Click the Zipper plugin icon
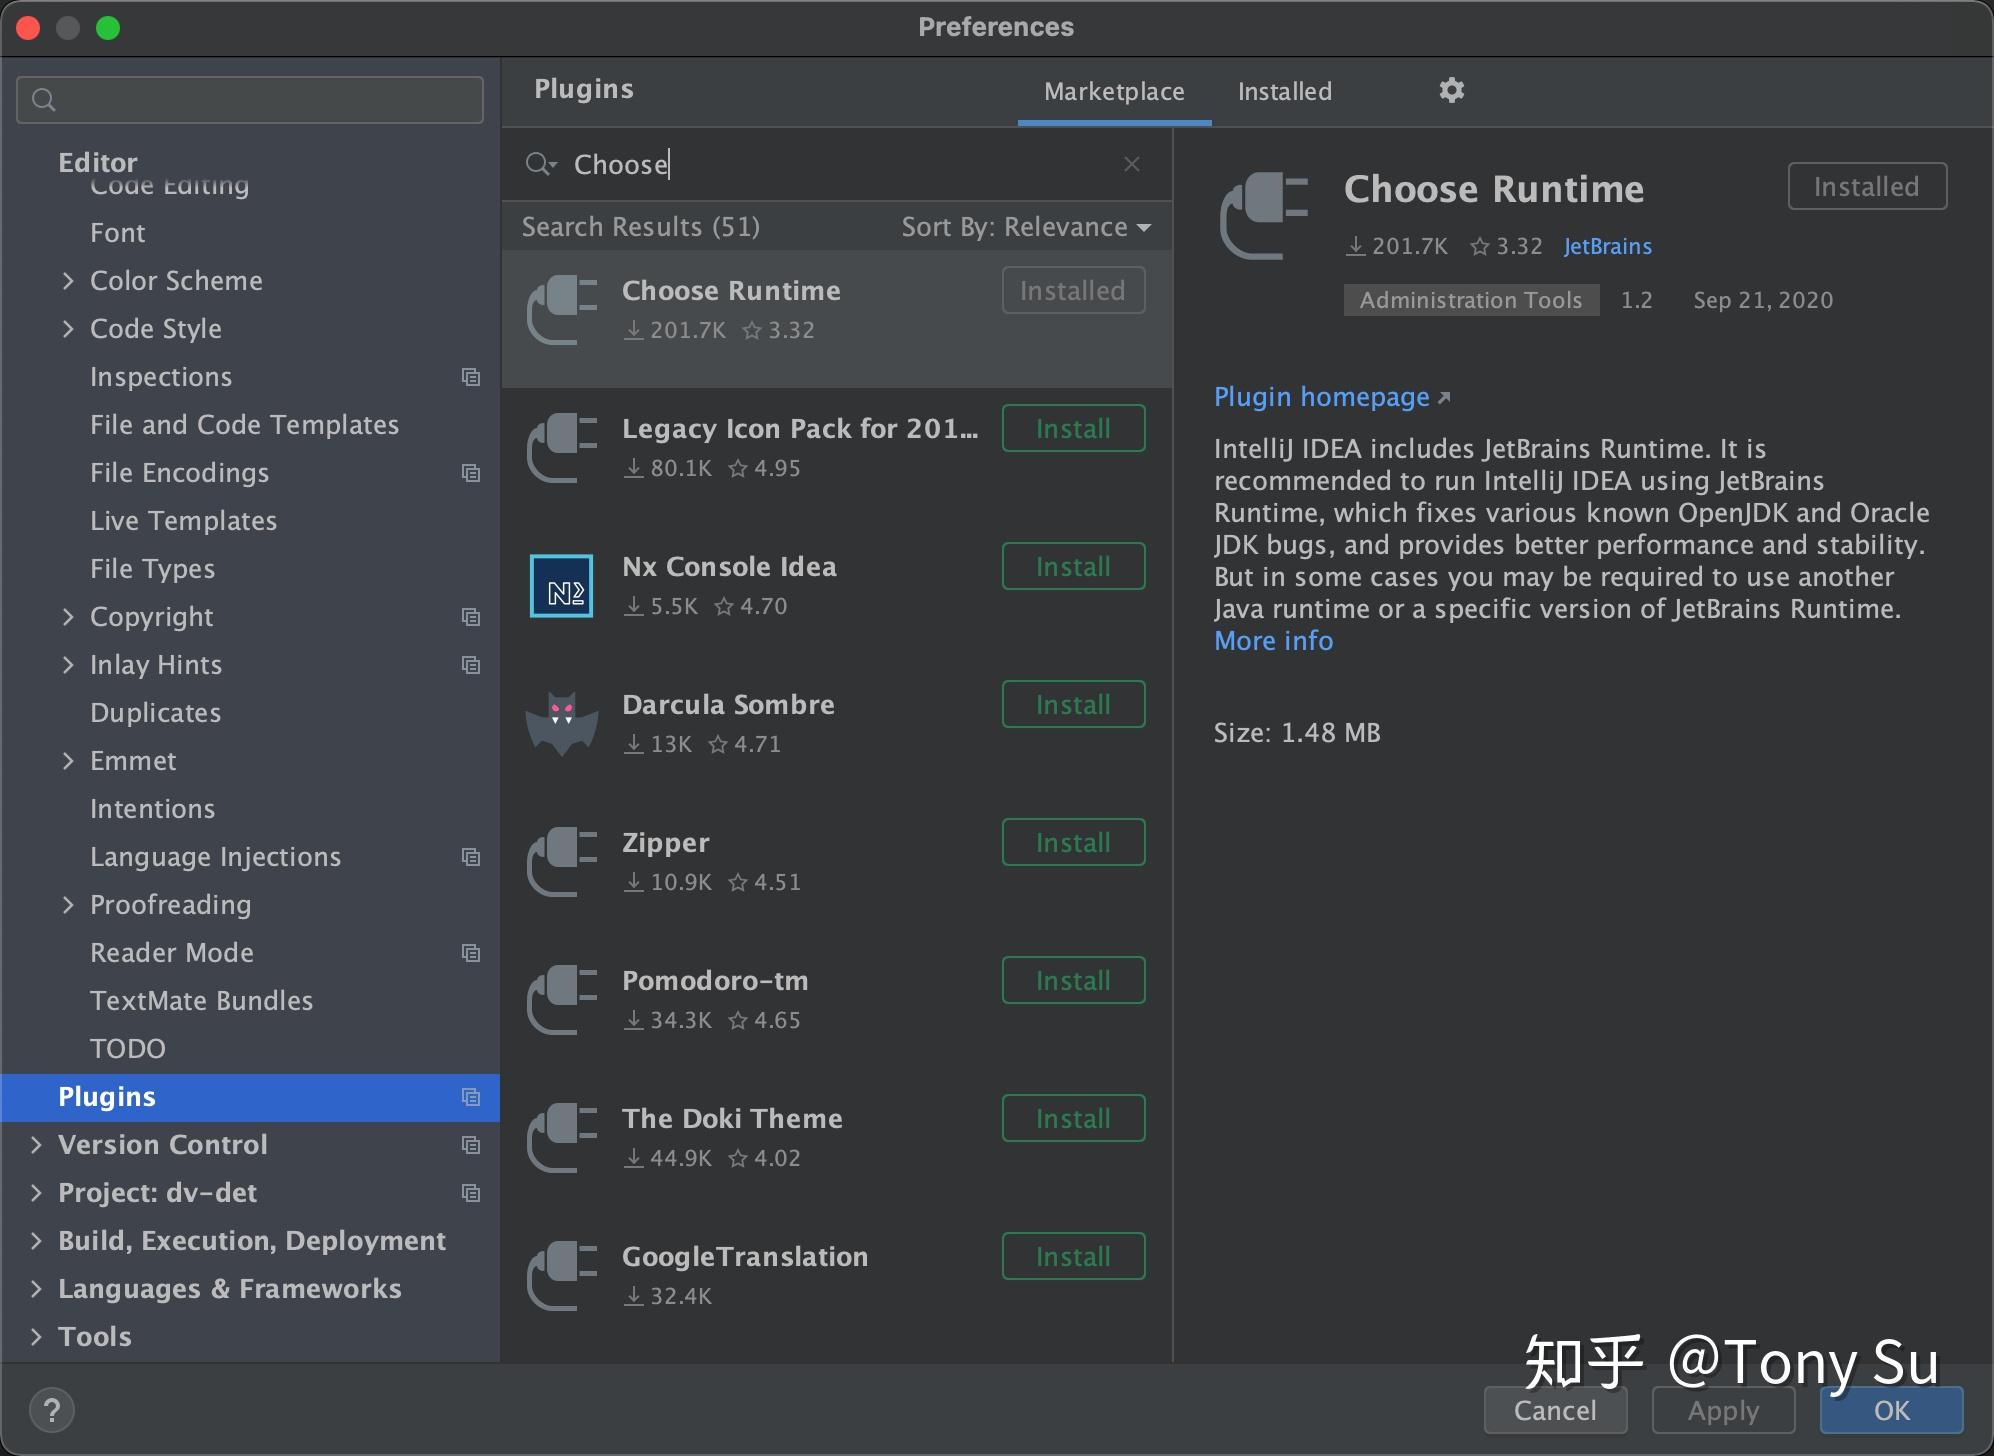Image resolution: width=1994 pixels, height=1456 pixels. (561, 861)
